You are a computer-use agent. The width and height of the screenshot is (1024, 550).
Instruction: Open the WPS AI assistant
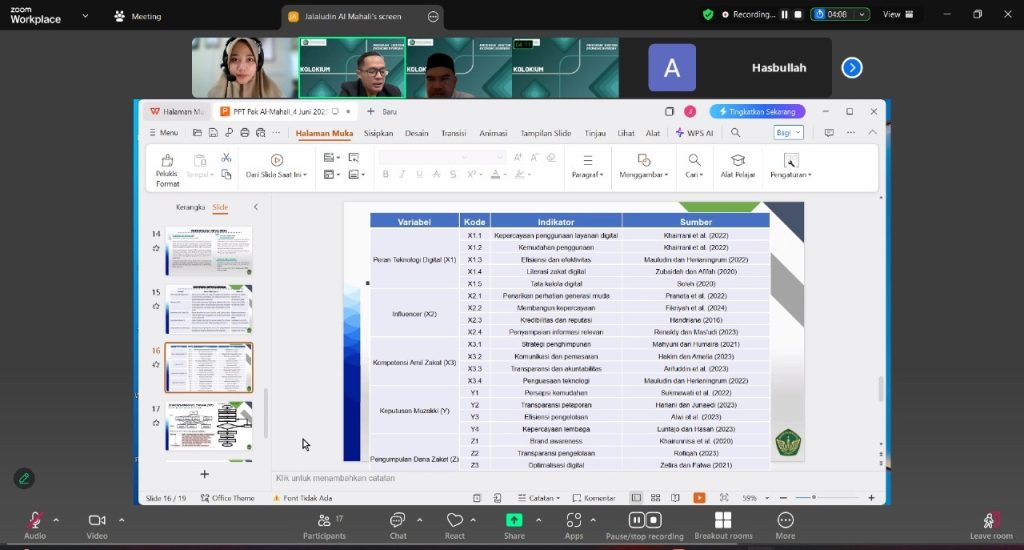[695, 133]
